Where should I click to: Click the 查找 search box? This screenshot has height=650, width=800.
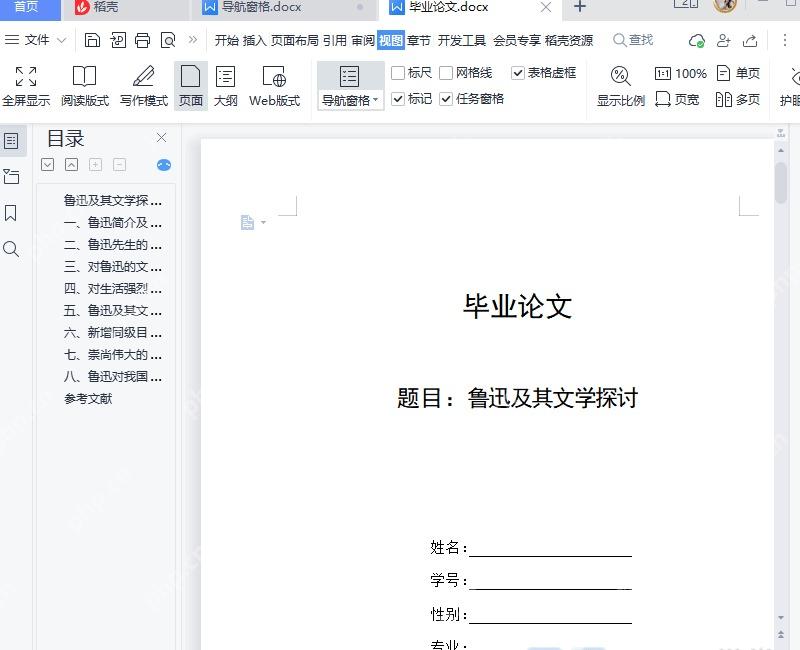(x=633, y=40)
